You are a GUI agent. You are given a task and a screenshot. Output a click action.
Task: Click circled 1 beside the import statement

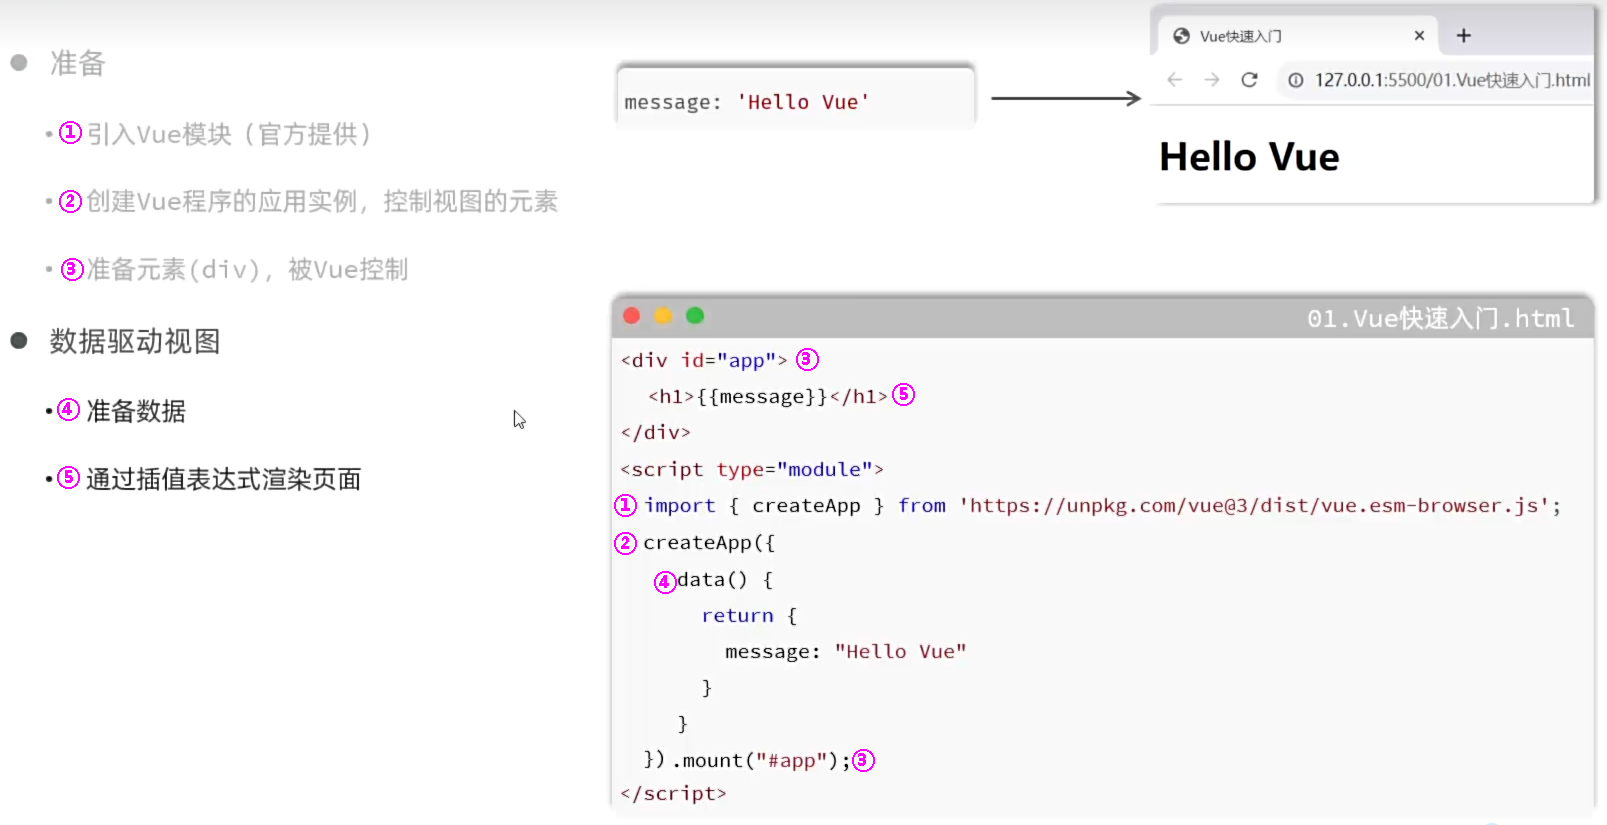tap(625, 506)
